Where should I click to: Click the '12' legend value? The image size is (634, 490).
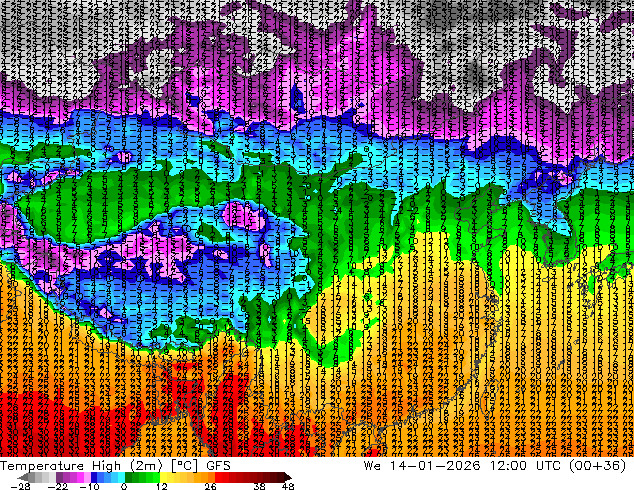tap(162, 486)
